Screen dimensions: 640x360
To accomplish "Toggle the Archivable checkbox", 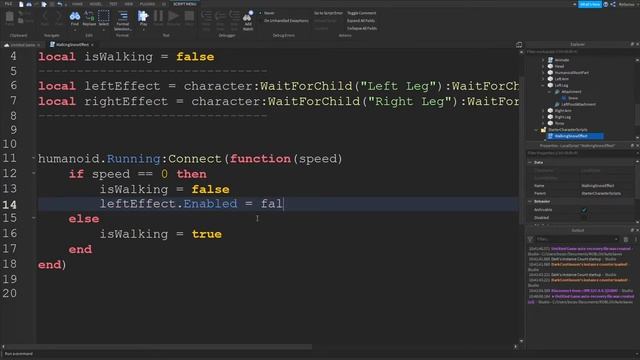I will 584,210.
